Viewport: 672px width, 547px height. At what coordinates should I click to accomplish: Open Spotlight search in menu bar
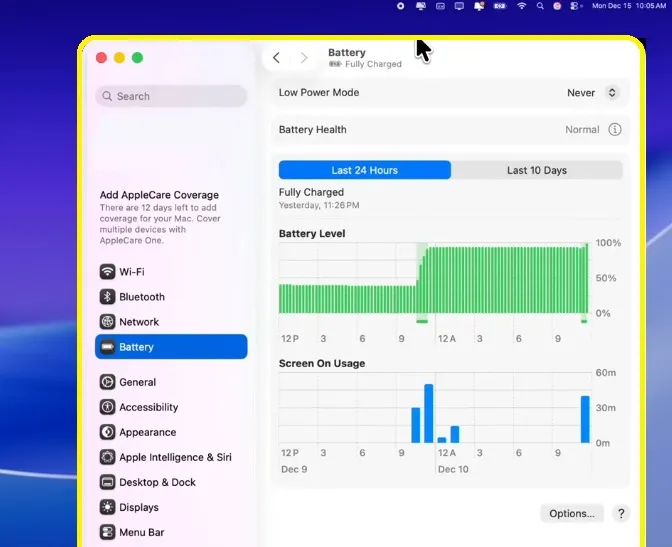pyautogui.click(x=540, y=6)
